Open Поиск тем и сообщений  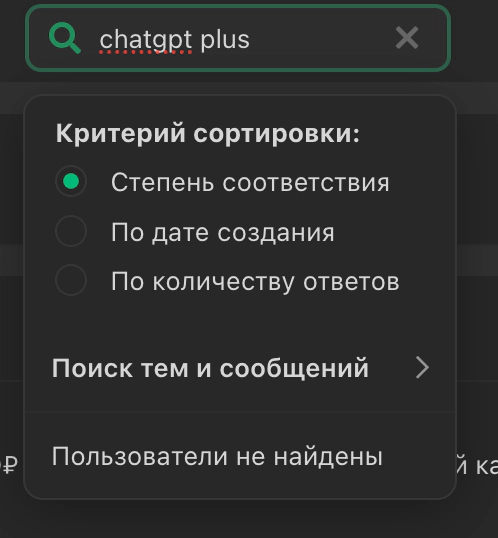click(240, 368)
